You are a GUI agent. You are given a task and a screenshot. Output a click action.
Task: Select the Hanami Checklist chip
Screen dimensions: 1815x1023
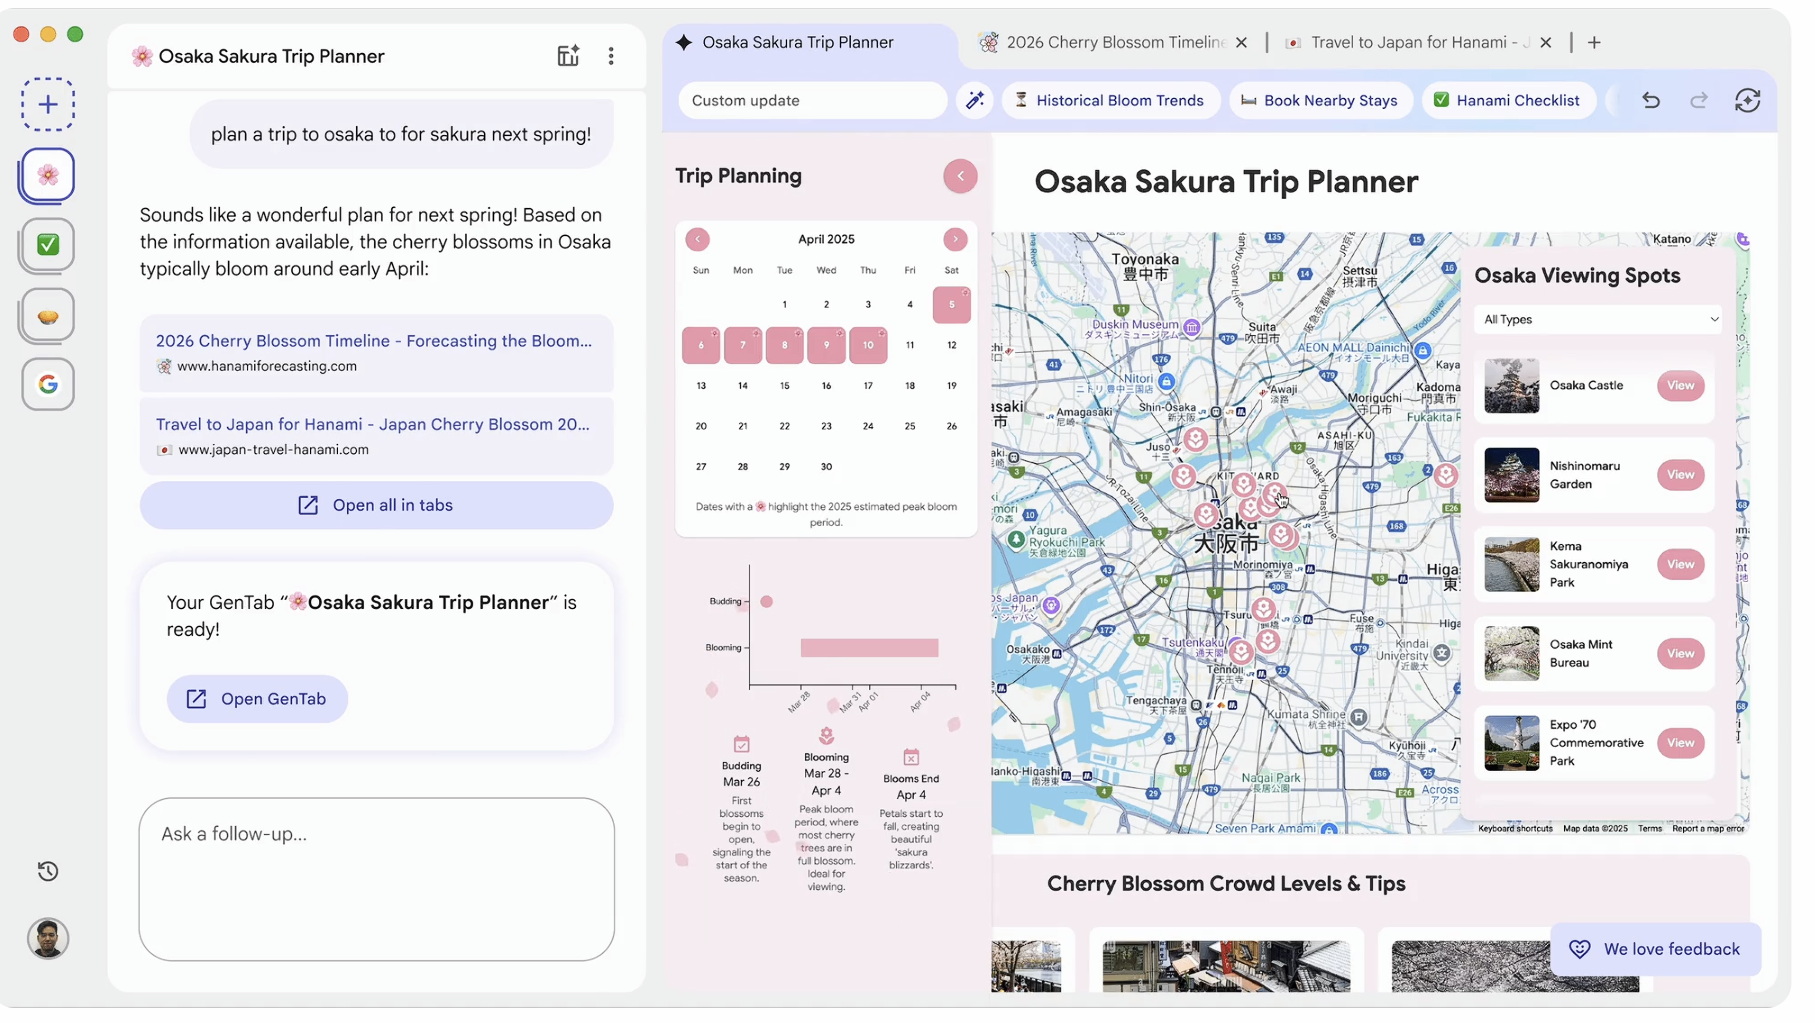[1508, 100]
